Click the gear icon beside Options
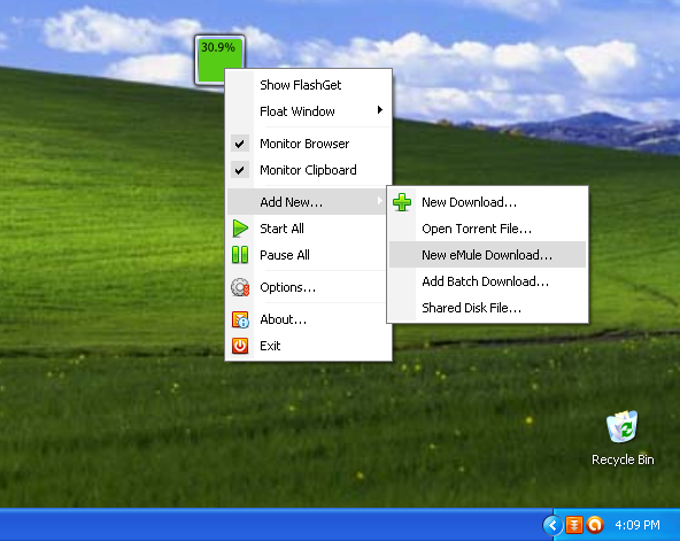This screenshot has height=541, width=680. [x=240, y=287]
